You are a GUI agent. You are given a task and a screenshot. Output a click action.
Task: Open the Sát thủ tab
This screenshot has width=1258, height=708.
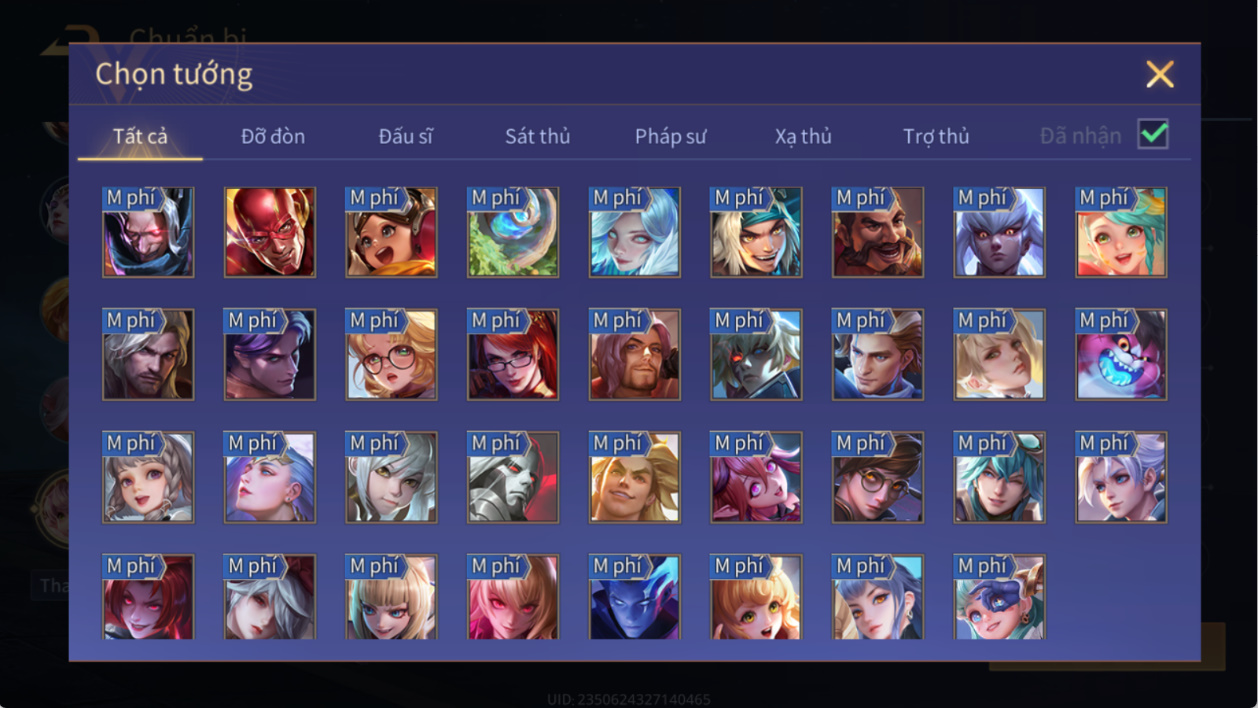pyautogui.click(x=537, y=136)
